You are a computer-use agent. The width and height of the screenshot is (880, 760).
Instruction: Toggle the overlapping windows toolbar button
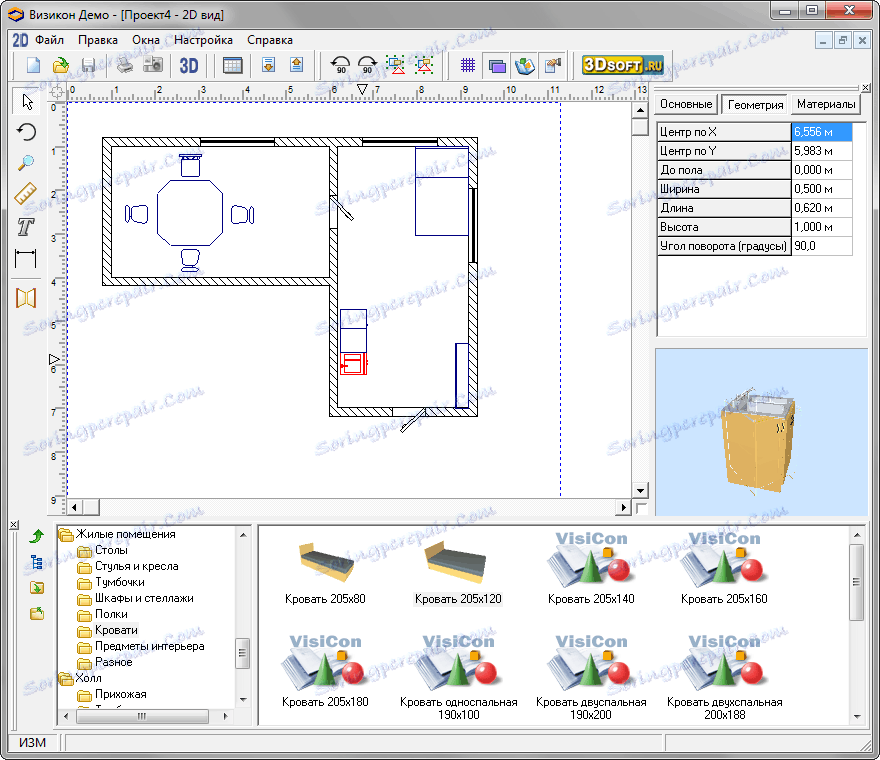(x=497, y=66)
